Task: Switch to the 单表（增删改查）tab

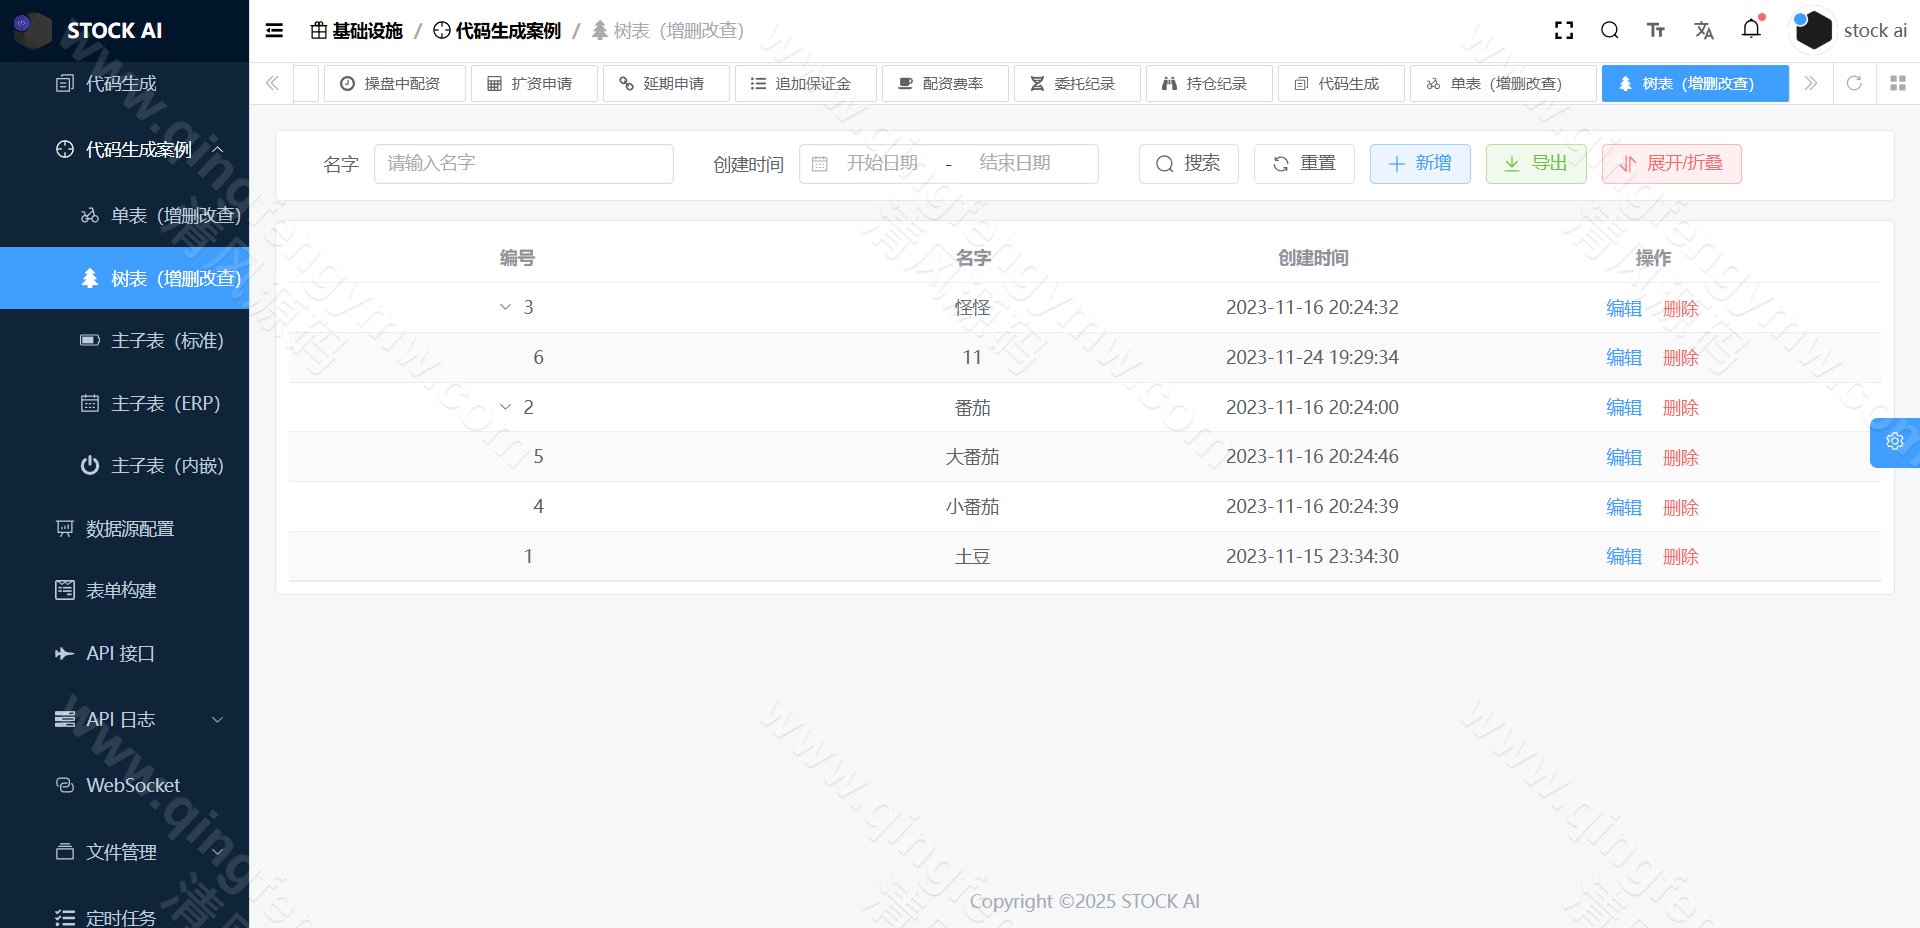Action: click(x=1502, y=83)
